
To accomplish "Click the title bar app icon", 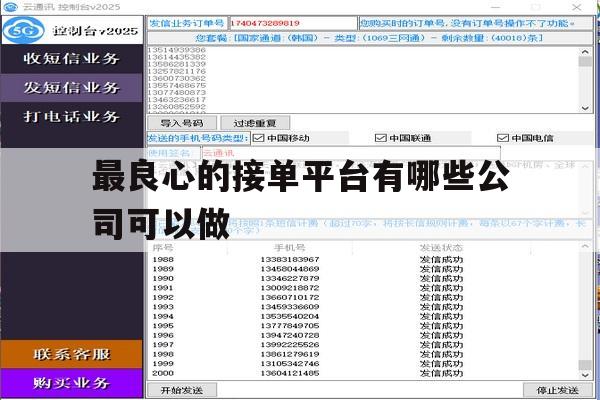I will click(11, 7).
